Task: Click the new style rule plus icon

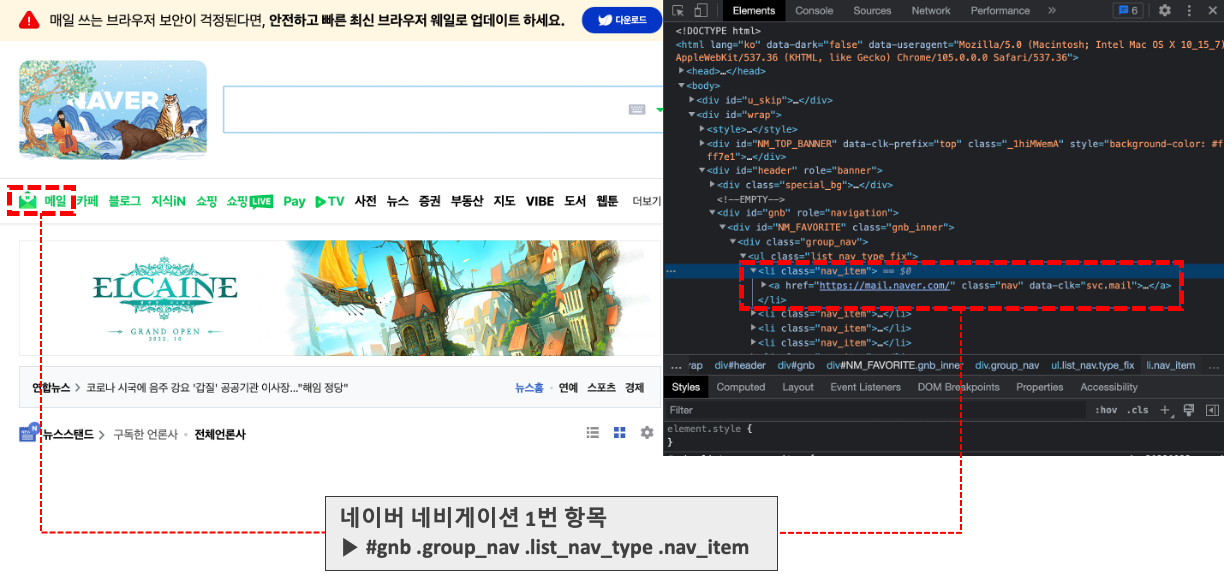Action: point(1165,410)
